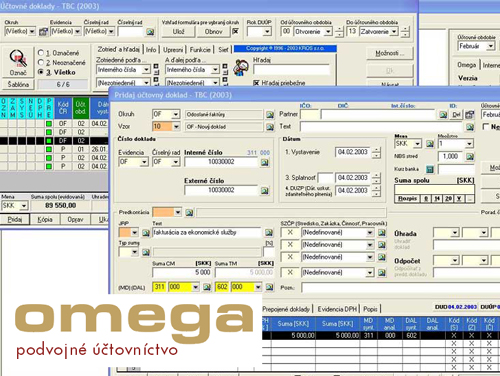Click the icon right of the Del button
Screen dimensions: 500x376
pyautogui.click(x=470, y=115)
